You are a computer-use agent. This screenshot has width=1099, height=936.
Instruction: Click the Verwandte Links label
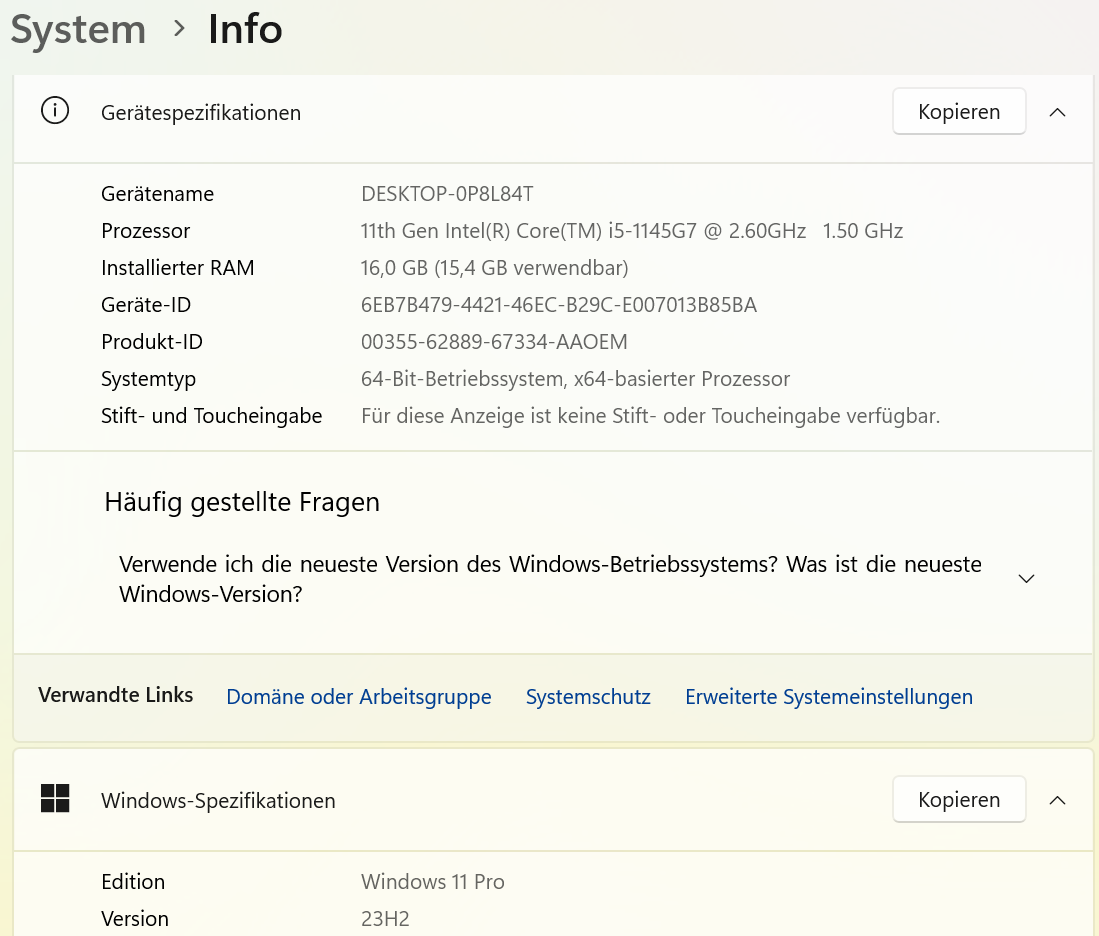click(116, 695)
